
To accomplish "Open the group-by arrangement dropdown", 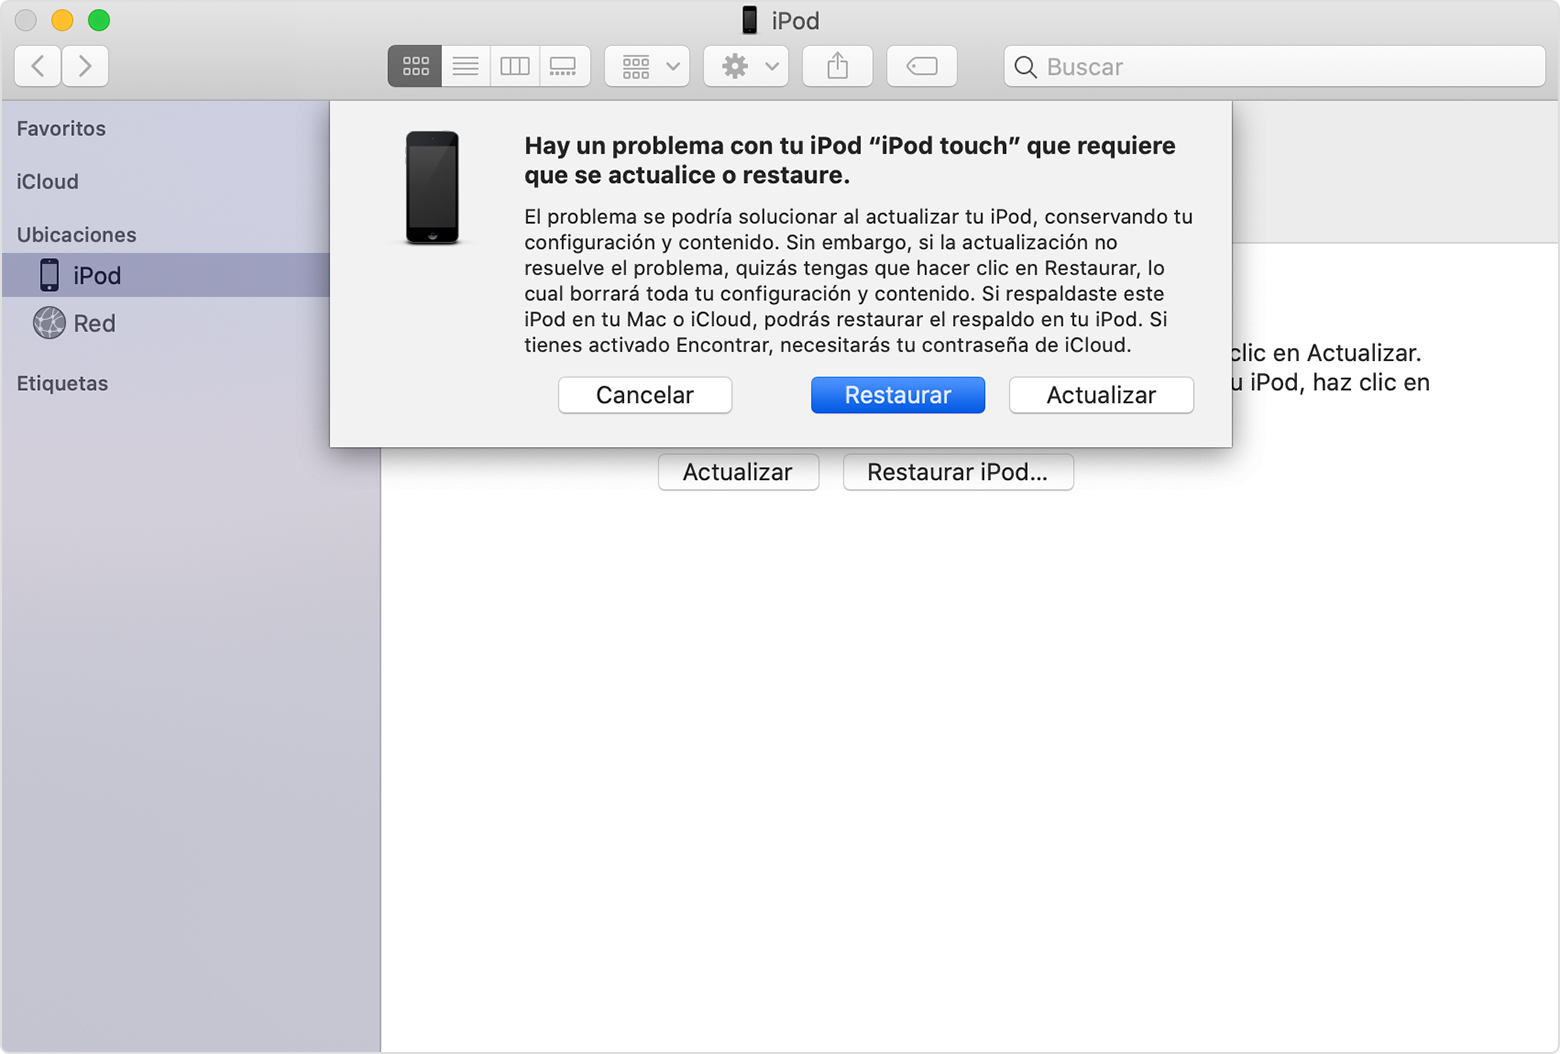I will tap(647, 67).
